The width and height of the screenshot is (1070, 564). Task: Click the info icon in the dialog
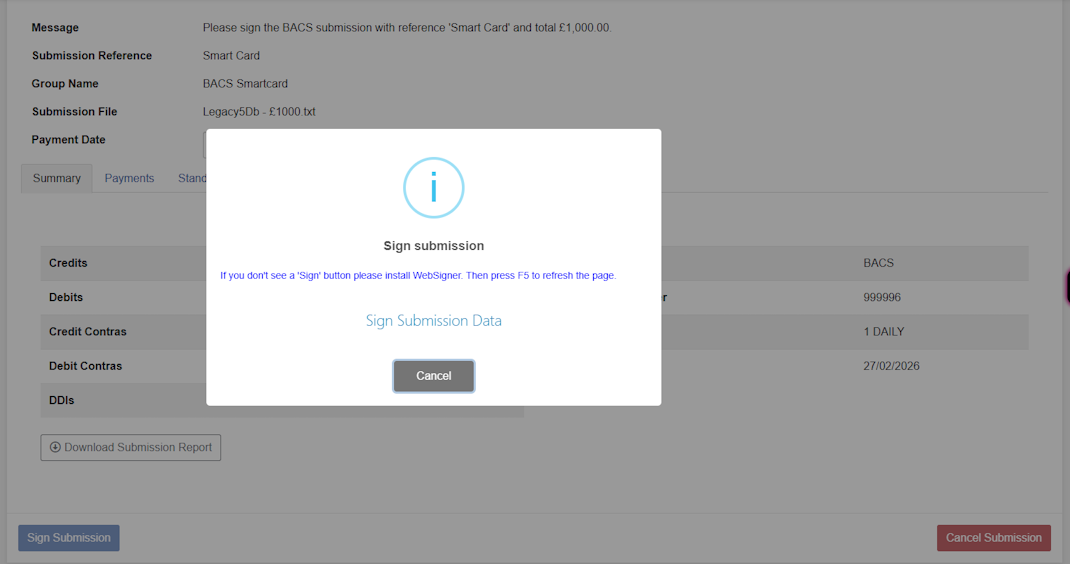433,187
